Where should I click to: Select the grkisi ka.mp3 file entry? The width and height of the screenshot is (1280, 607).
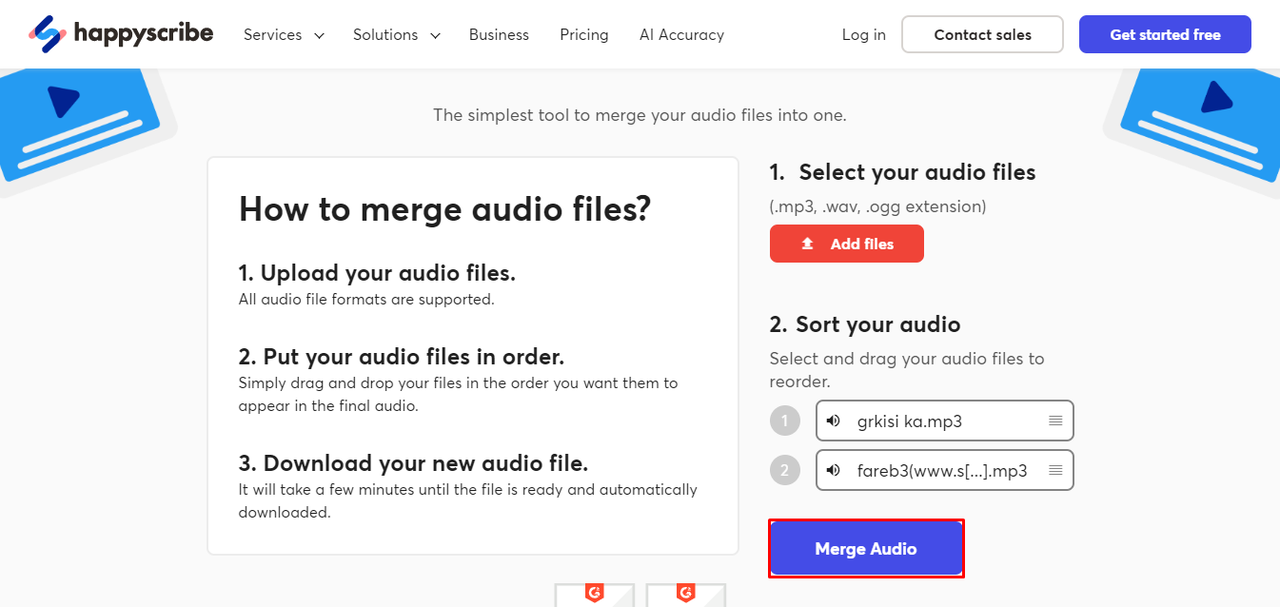click(945, 421)
